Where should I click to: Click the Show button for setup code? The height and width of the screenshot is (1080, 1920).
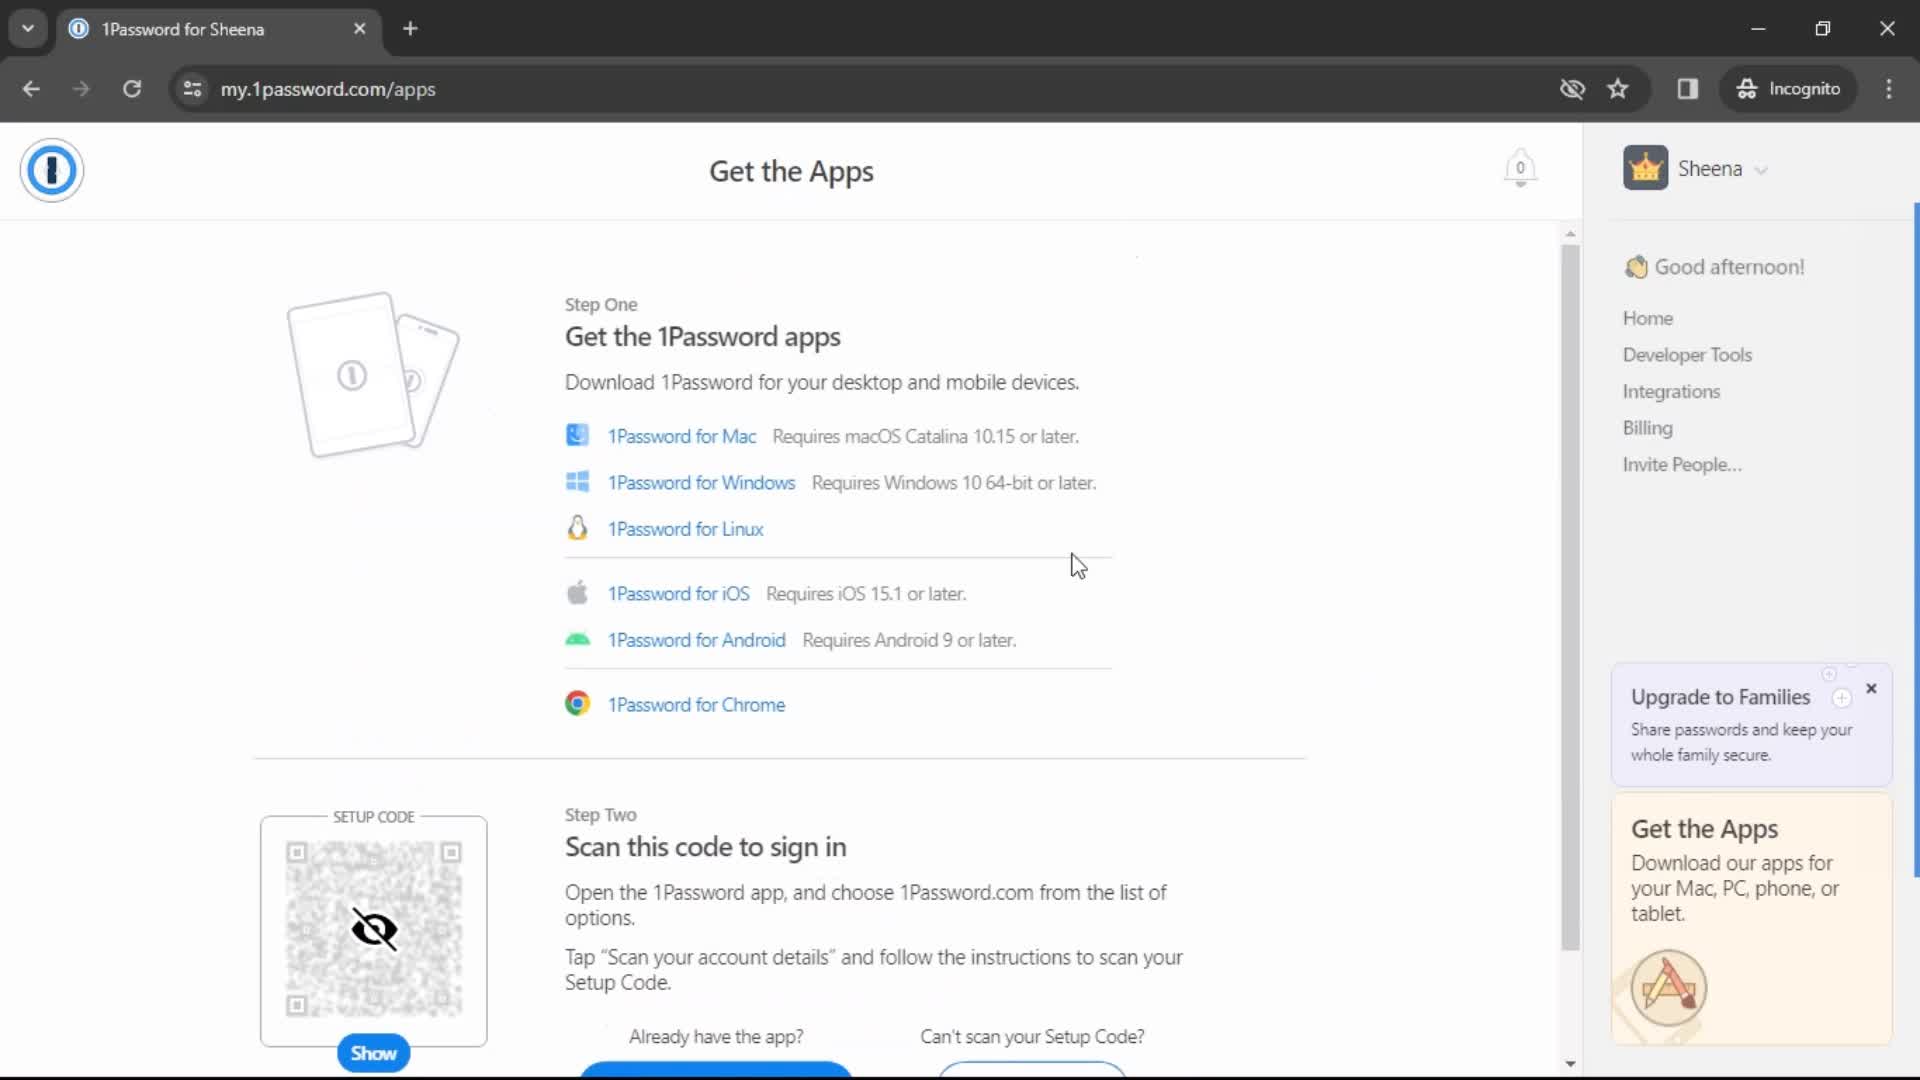[373, 1052]
